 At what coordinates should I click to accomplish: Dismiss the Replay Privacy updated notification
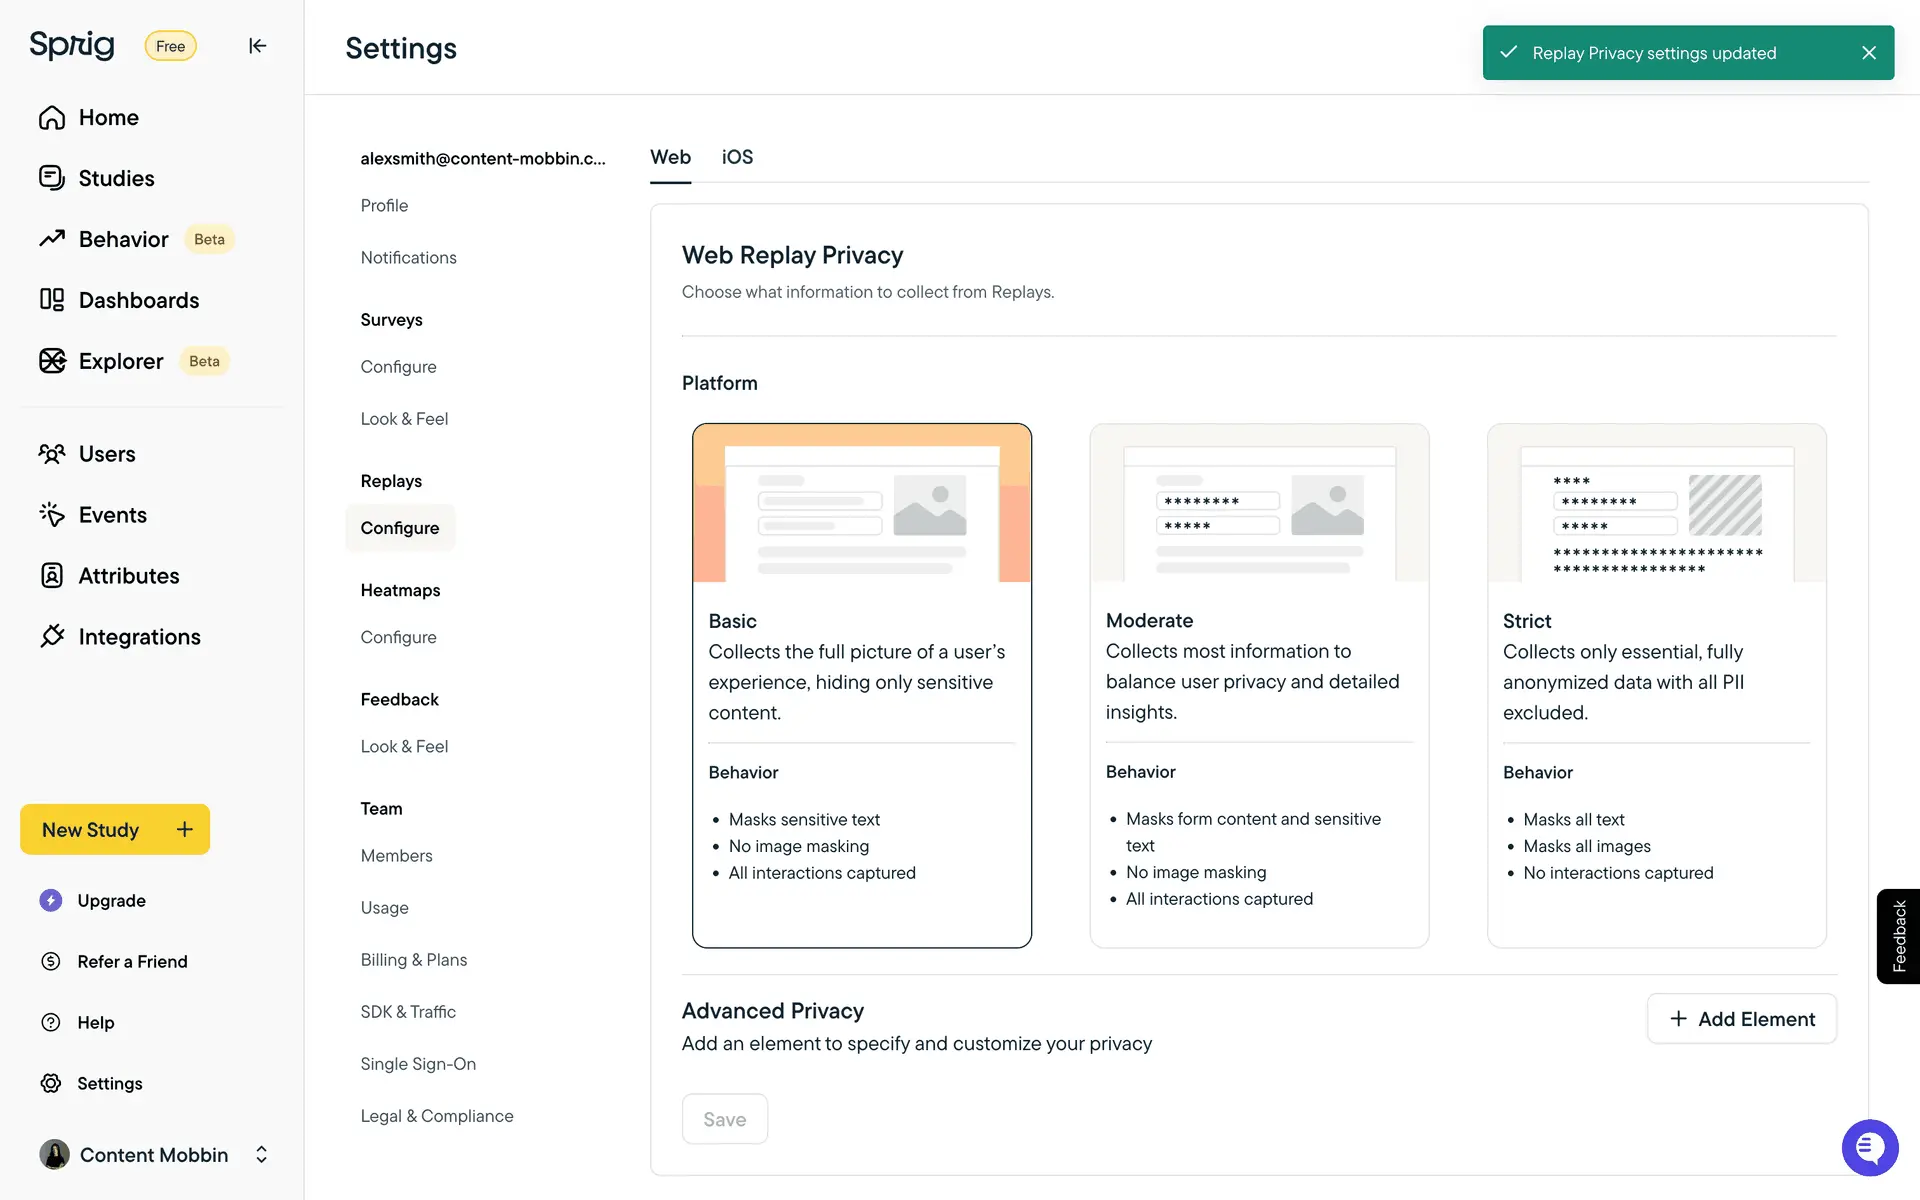click(1868, 53)
